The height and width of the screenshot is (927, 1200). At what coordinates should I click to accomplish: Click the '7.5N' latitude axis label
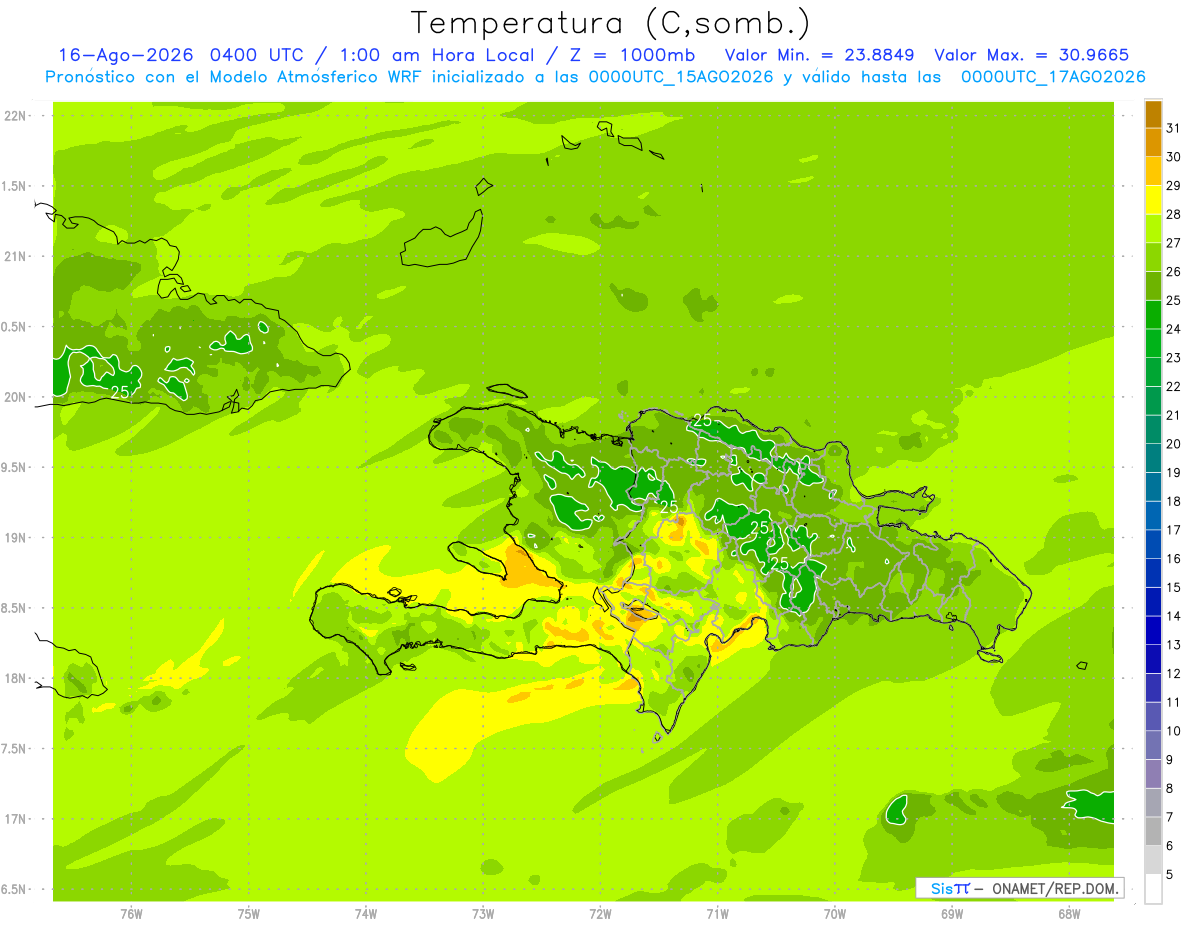pos(15,749)
